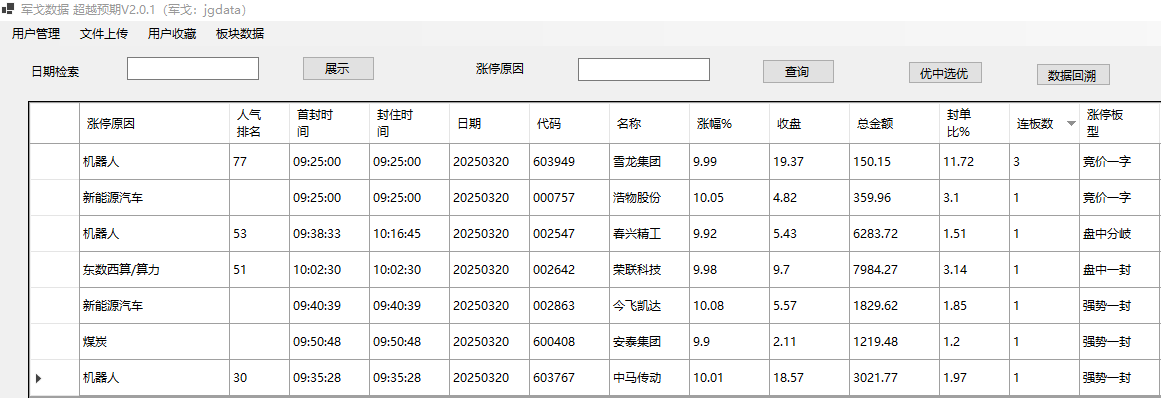This screenshot has width=1161, height=398.
Task: Click stock code 002547
Action: (569, 234)
